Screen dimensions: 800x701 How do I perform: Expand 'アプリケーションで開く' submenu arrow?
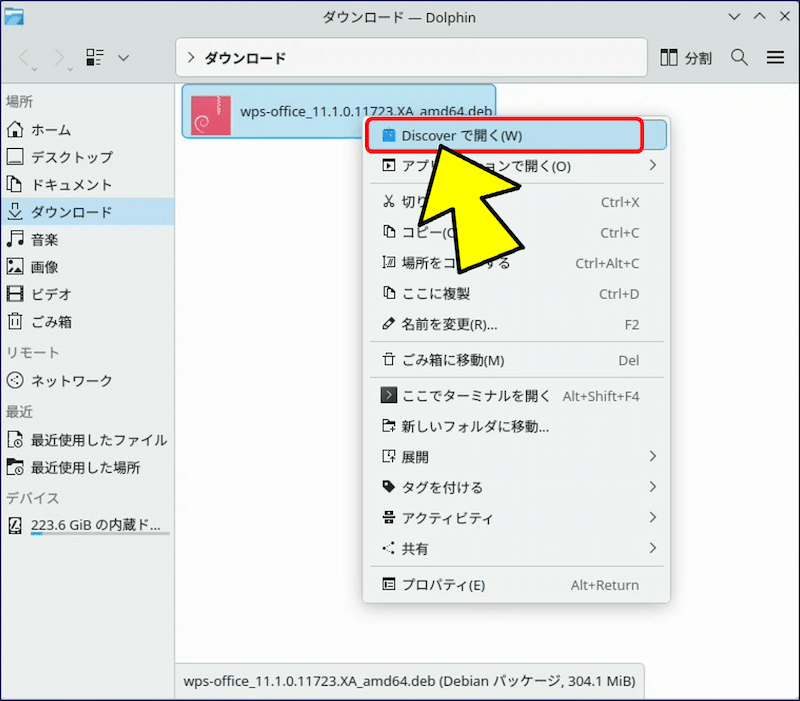point(652,166)
